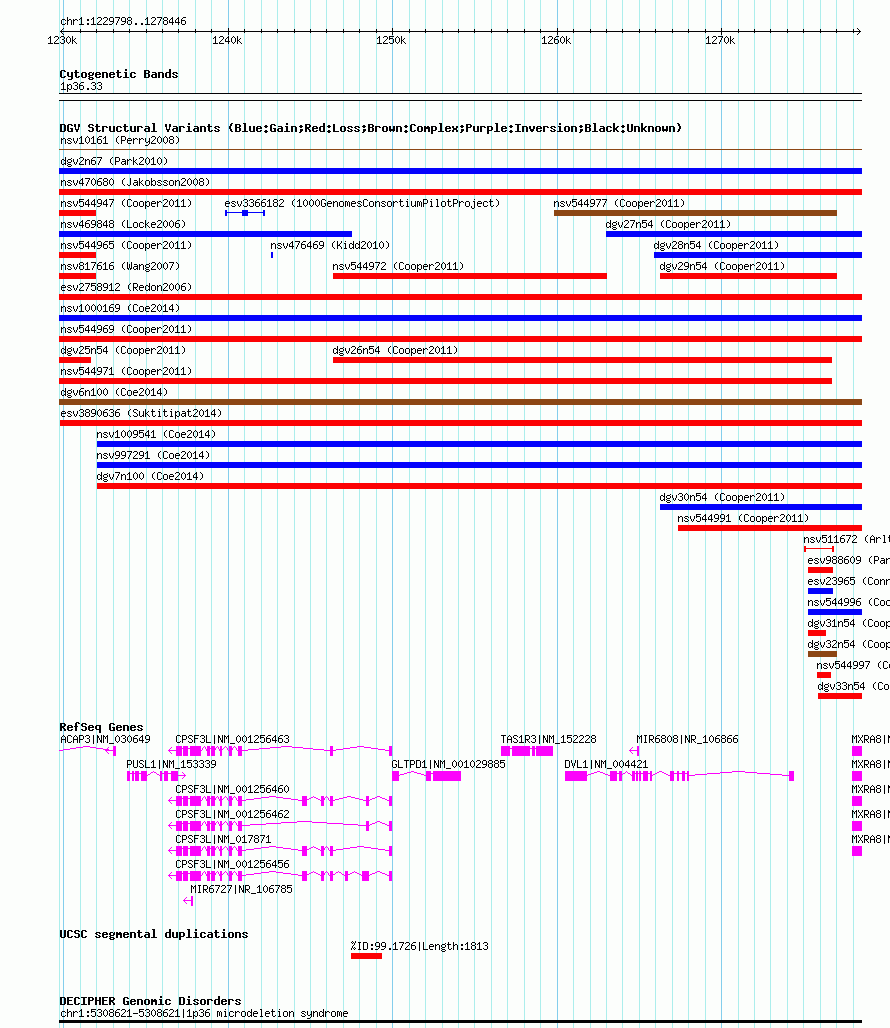Select the nsv544969 (Cooper2011) label
Viewport: 890px width, 1028px height.
126,329
